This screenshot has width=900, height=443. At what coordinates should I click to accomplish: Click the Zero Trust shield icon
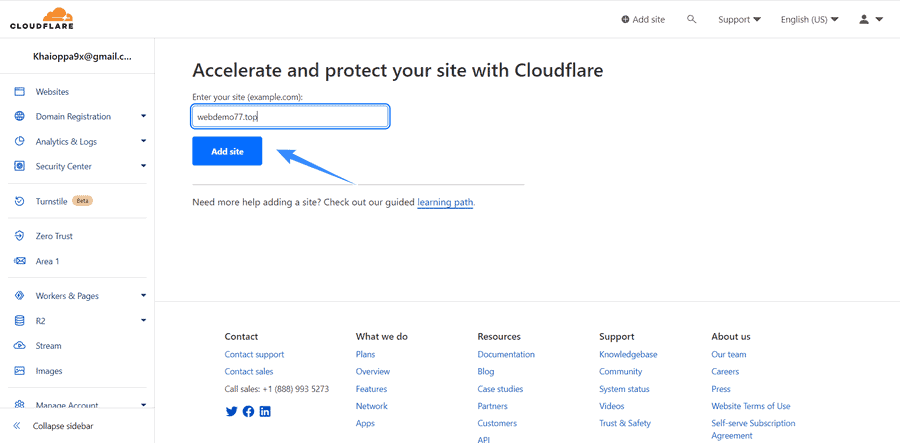(x=20, y=236)
